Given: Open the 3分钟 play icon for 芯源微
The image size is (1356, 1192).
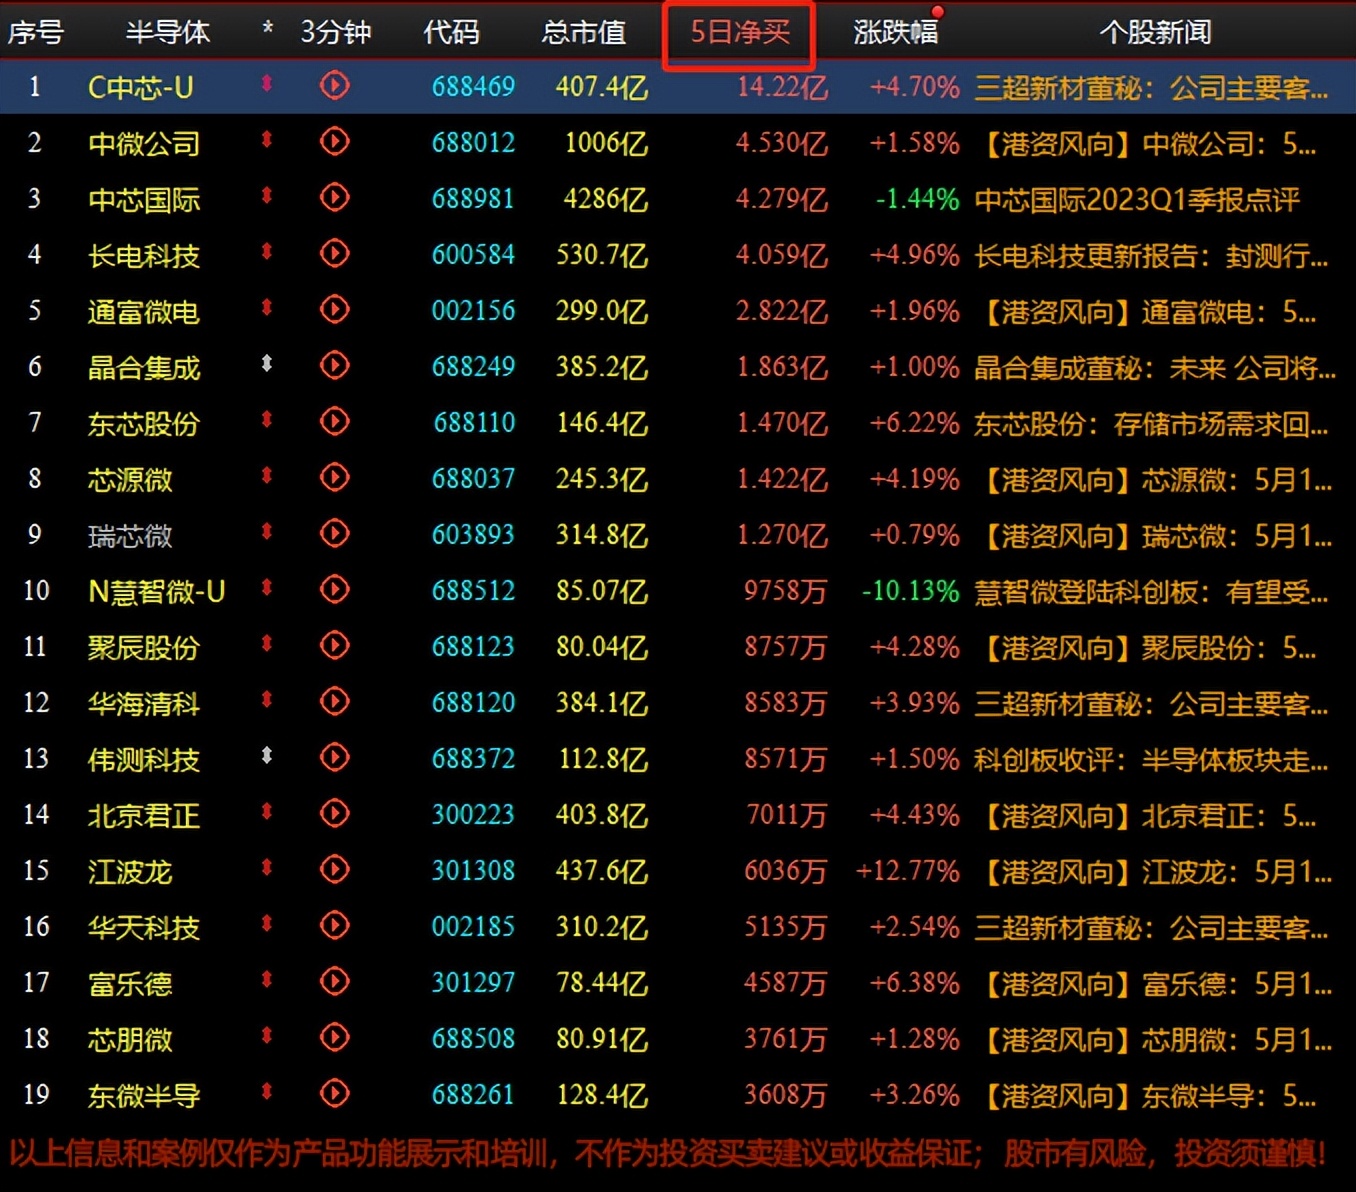Looking at the screenshot, I should (x=334, y=478).
